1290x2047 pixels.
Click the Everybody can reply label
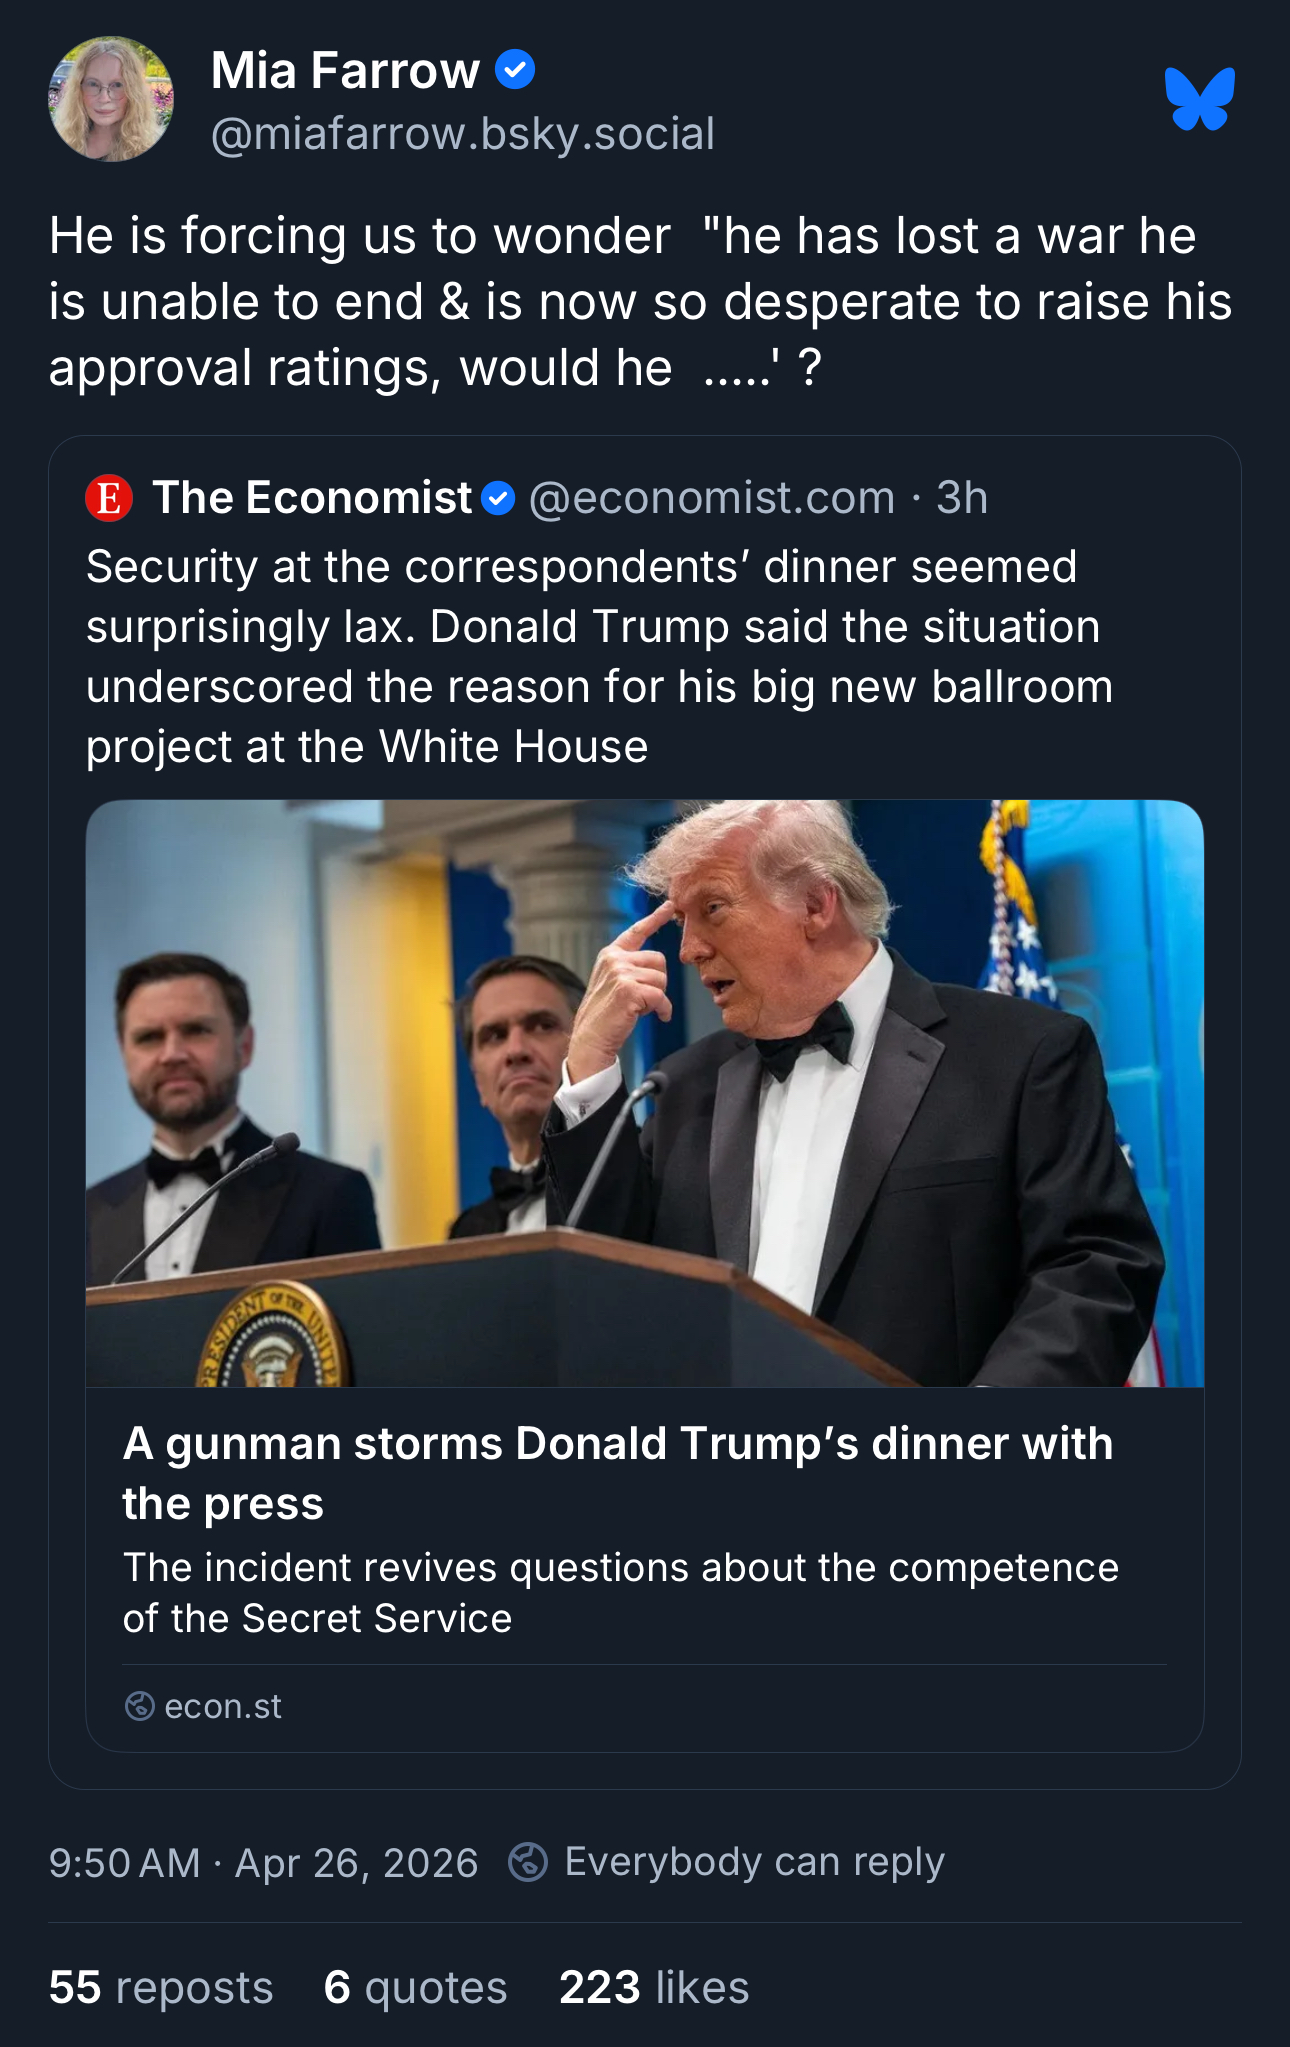pyautogui.click(x=754, y=1862)
